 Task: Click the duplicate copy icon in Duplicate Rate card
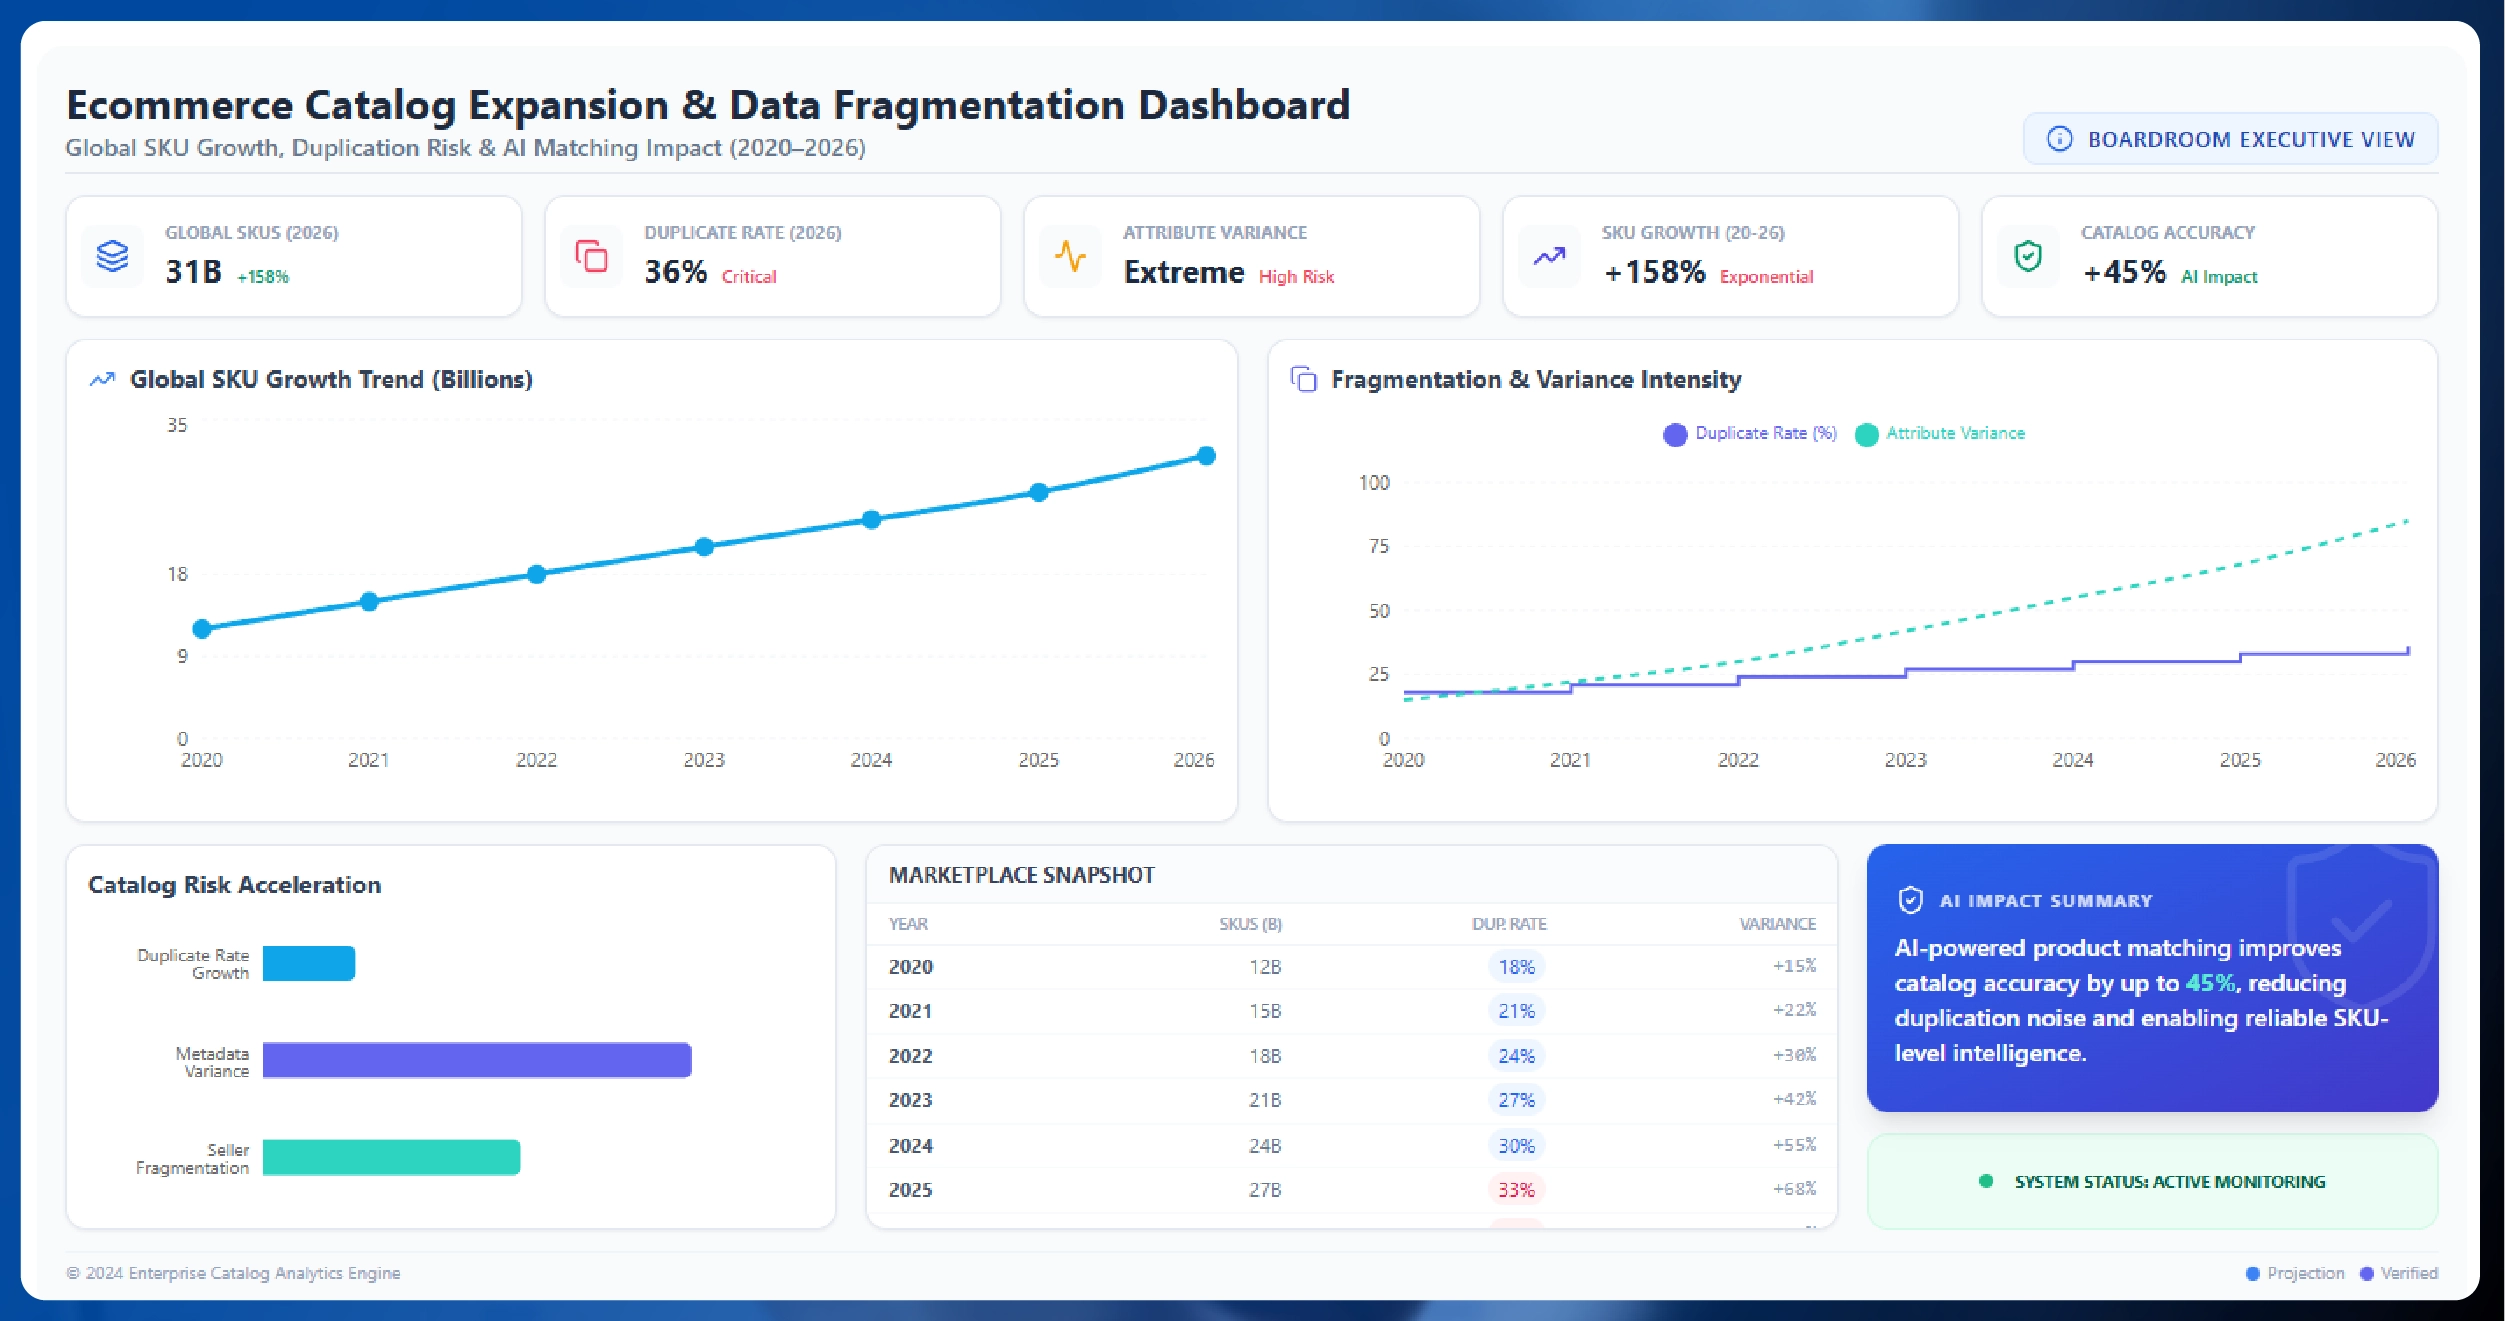click(591, 256)
